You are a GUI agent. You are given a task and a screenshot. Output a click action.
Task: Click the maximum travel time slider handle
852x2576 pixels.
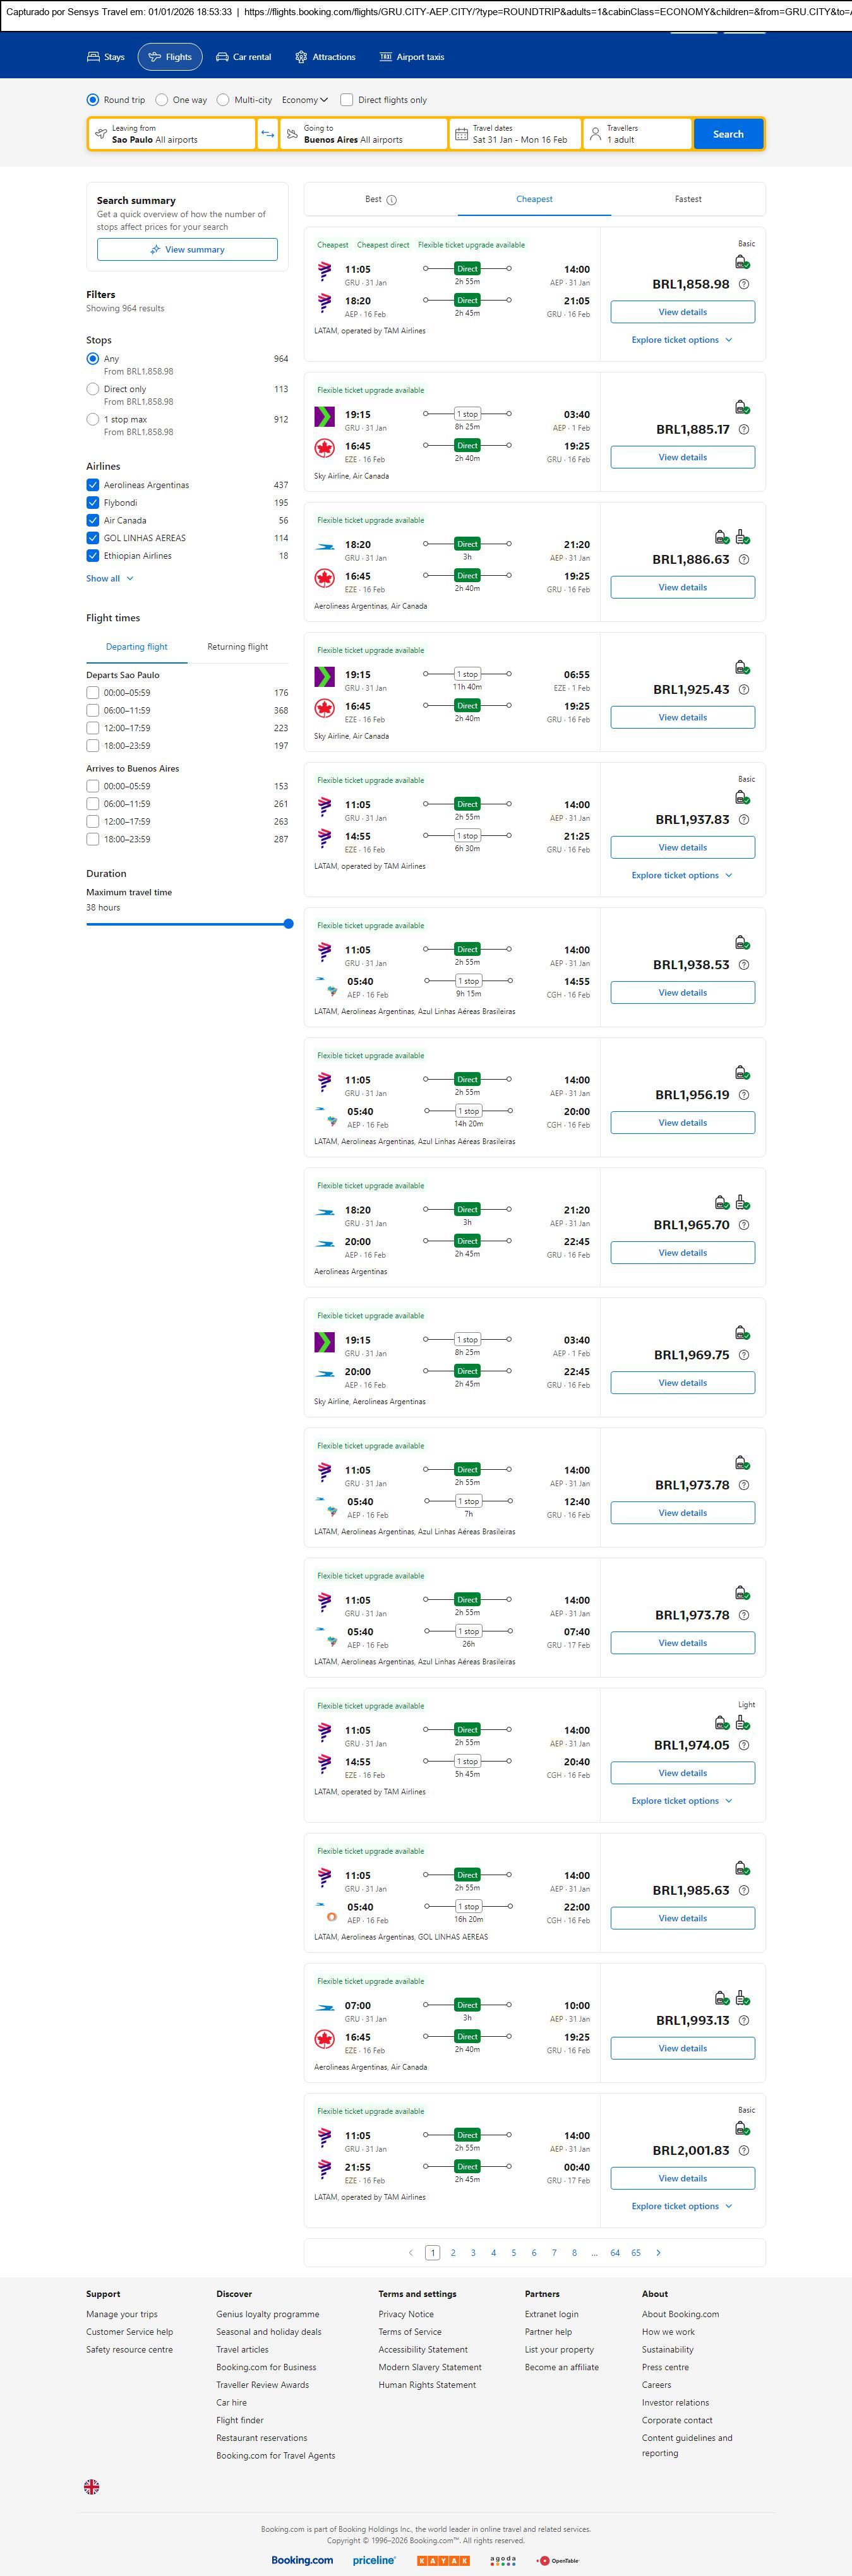288,924
